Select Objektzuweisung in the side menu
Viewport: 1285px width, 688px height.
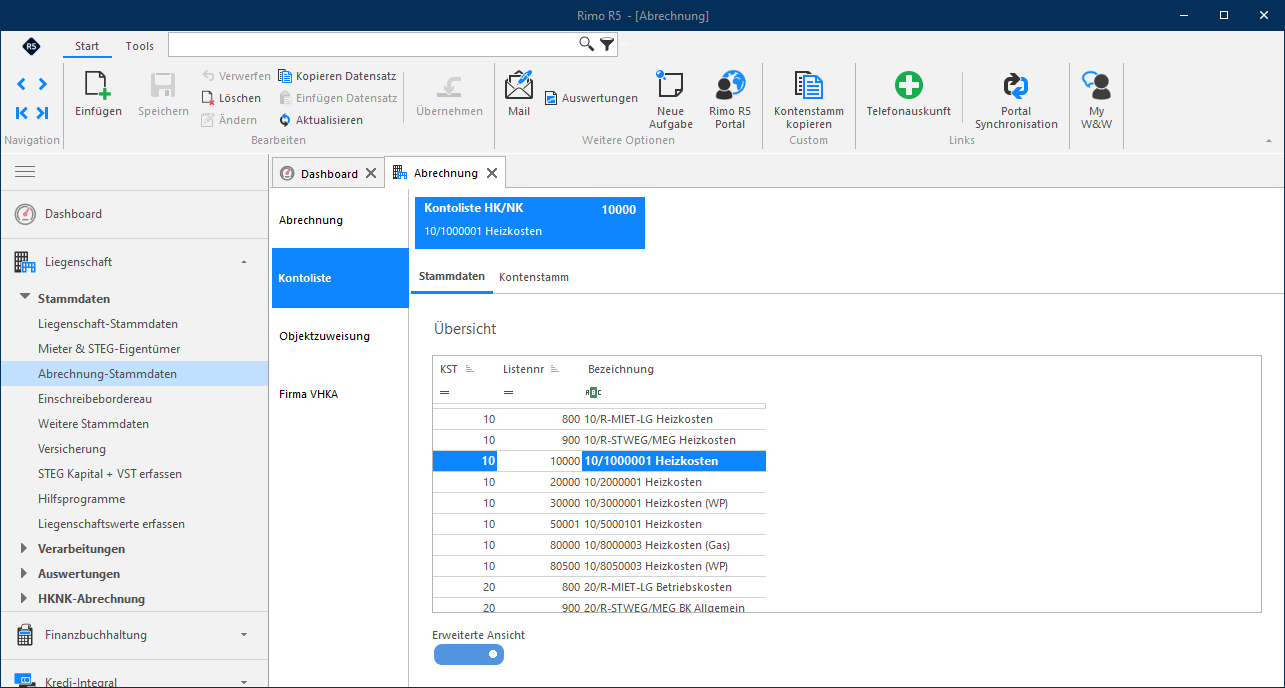pyautogui.click(x=340, y=336)
